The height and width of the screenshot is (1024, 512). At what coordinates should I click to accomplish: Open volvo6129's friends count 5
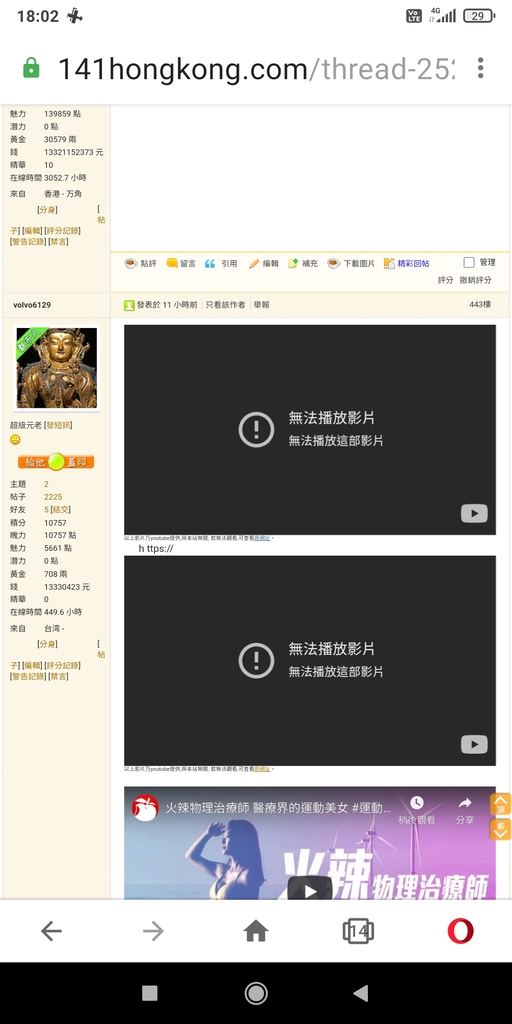(x=46, y=509)
